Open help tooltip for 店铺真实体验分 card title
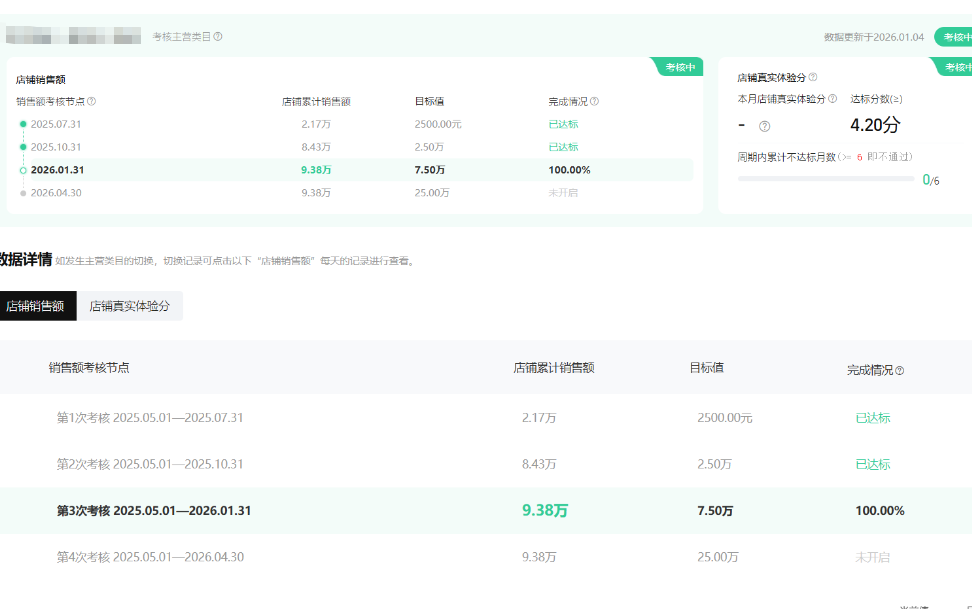This screenshot has width=972, height=609. [812, 77]
